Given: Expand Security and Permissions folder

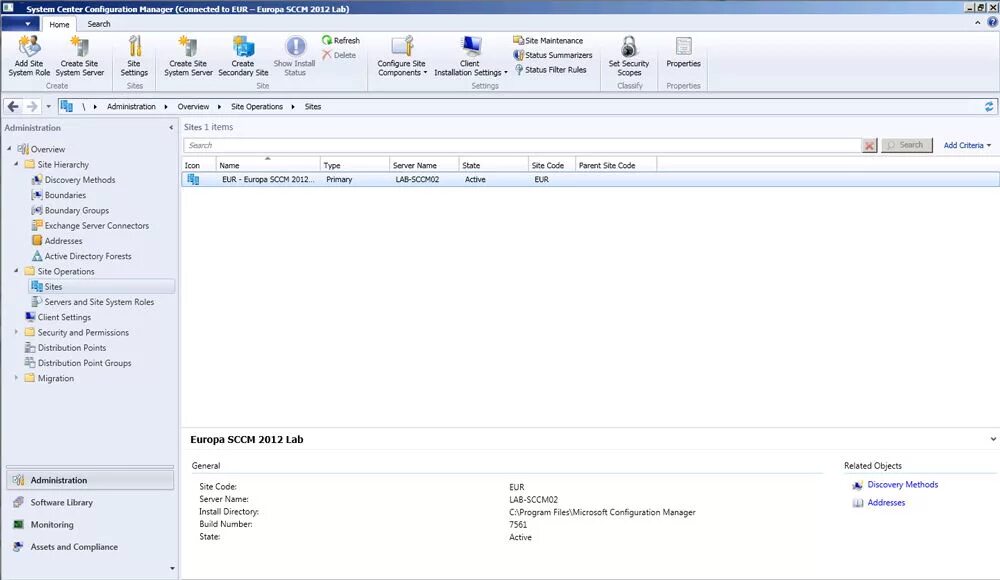Looking at the screenshot, I should [16, 332].
